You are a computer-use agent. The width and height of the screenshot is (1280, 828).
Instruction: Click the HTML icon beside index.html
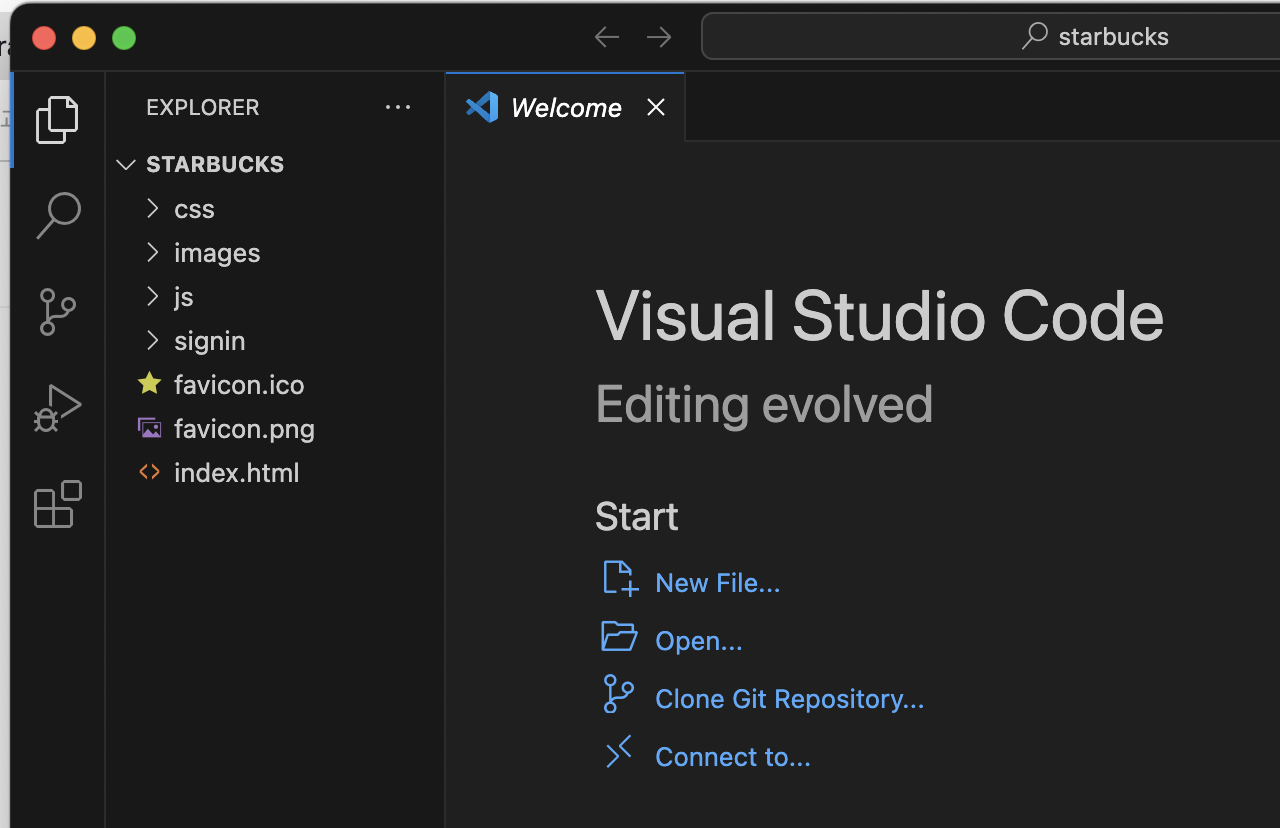click(x=150, y=472)
